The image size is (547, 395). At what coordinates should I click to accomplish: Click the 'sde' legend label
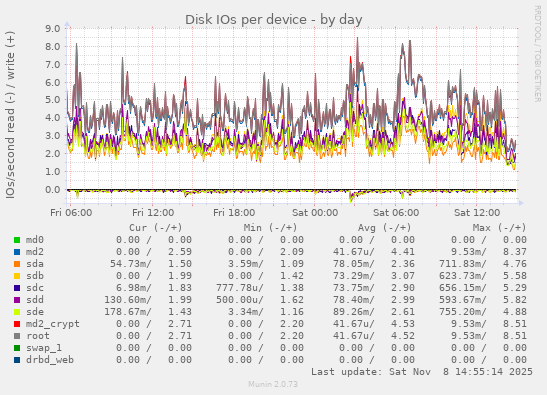point(35,312)
